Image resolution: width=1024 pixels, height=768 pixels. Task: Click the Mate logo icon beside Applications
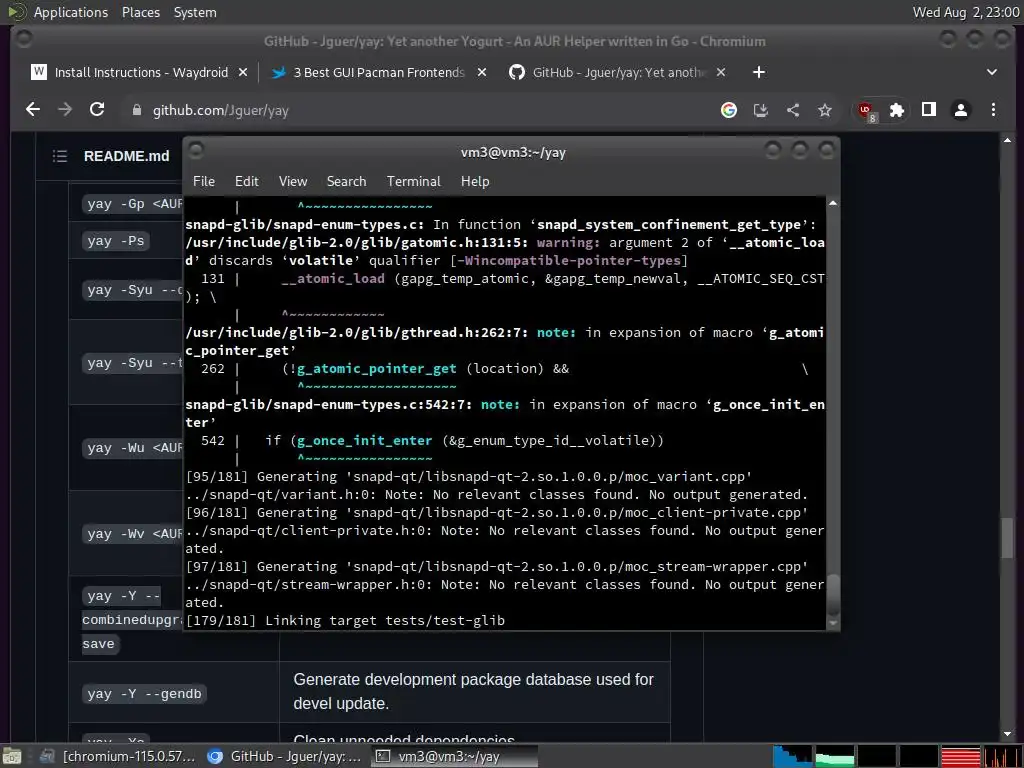click(x=17, y=12)
